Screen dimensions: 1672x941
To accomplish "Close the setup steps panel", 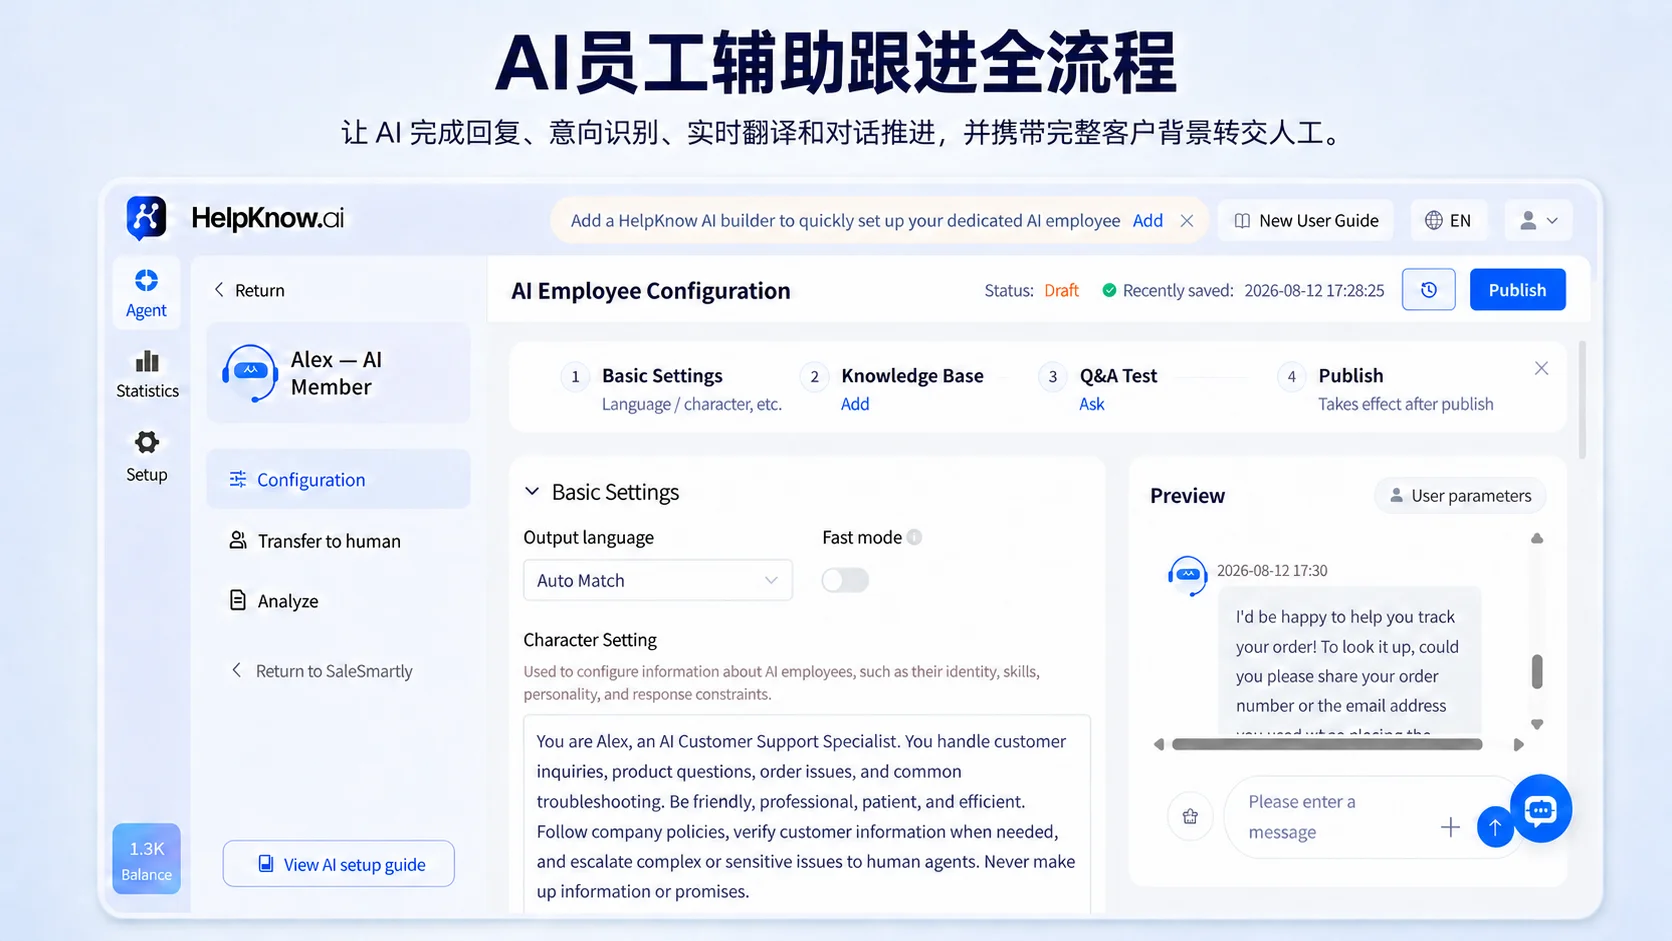I will coord(1541,368).
